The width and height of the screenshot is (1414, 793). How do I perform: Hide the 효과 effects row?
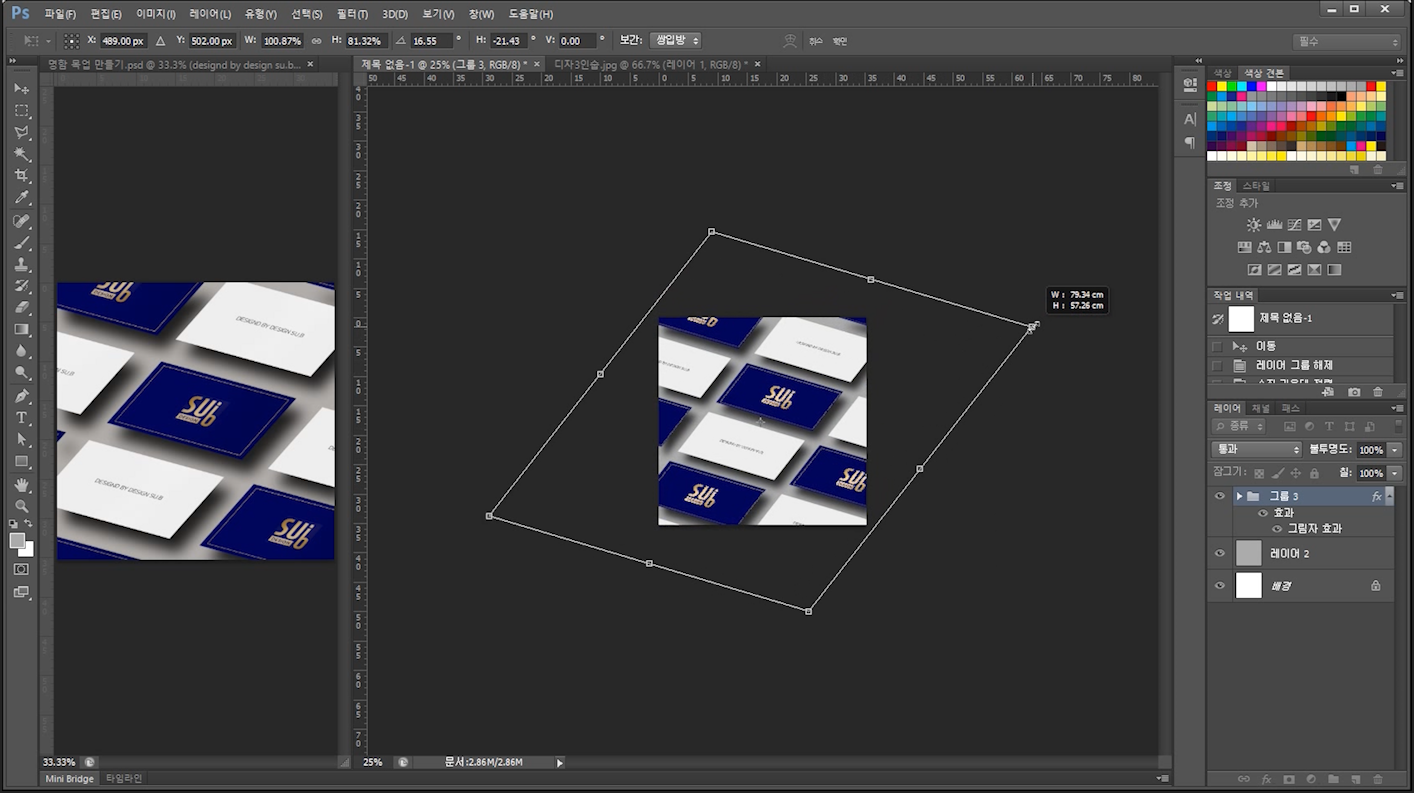pos(1263,513)
